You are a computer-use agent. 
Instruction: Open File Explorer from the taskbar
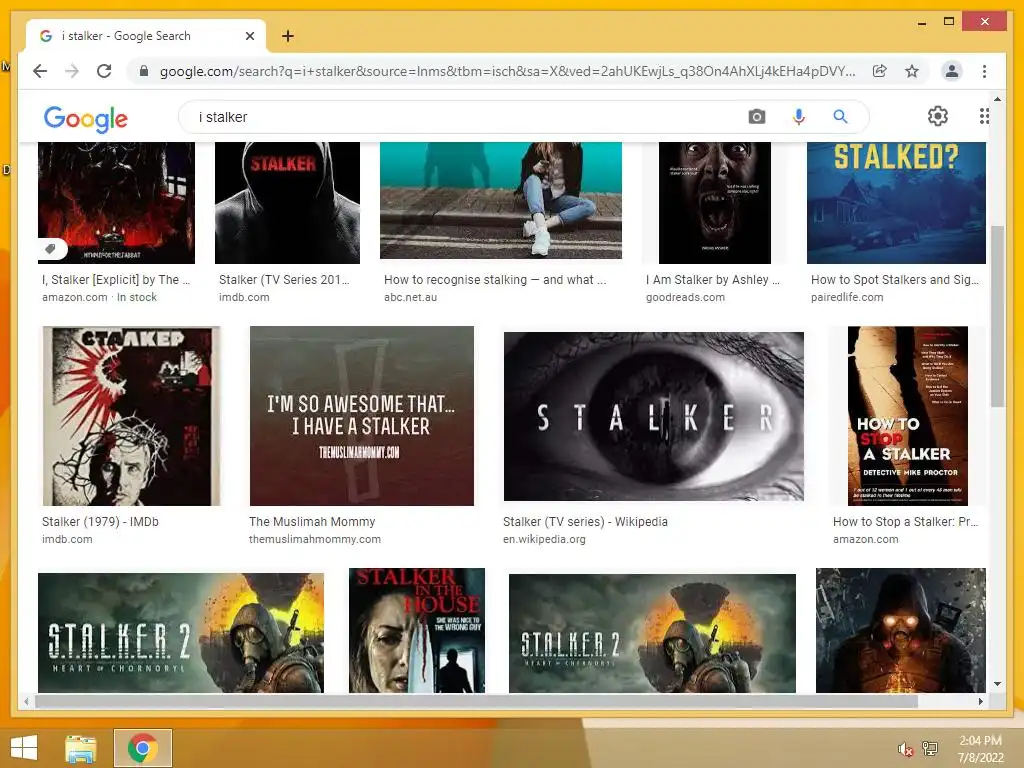81,748
